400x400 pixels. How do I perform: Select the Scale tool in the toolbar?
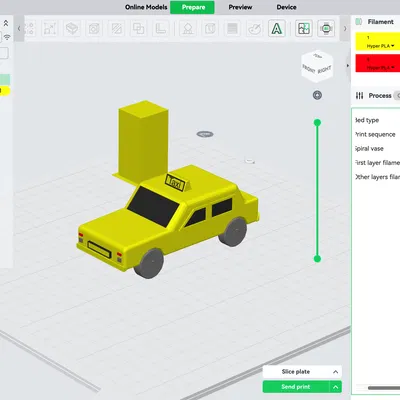50,29
